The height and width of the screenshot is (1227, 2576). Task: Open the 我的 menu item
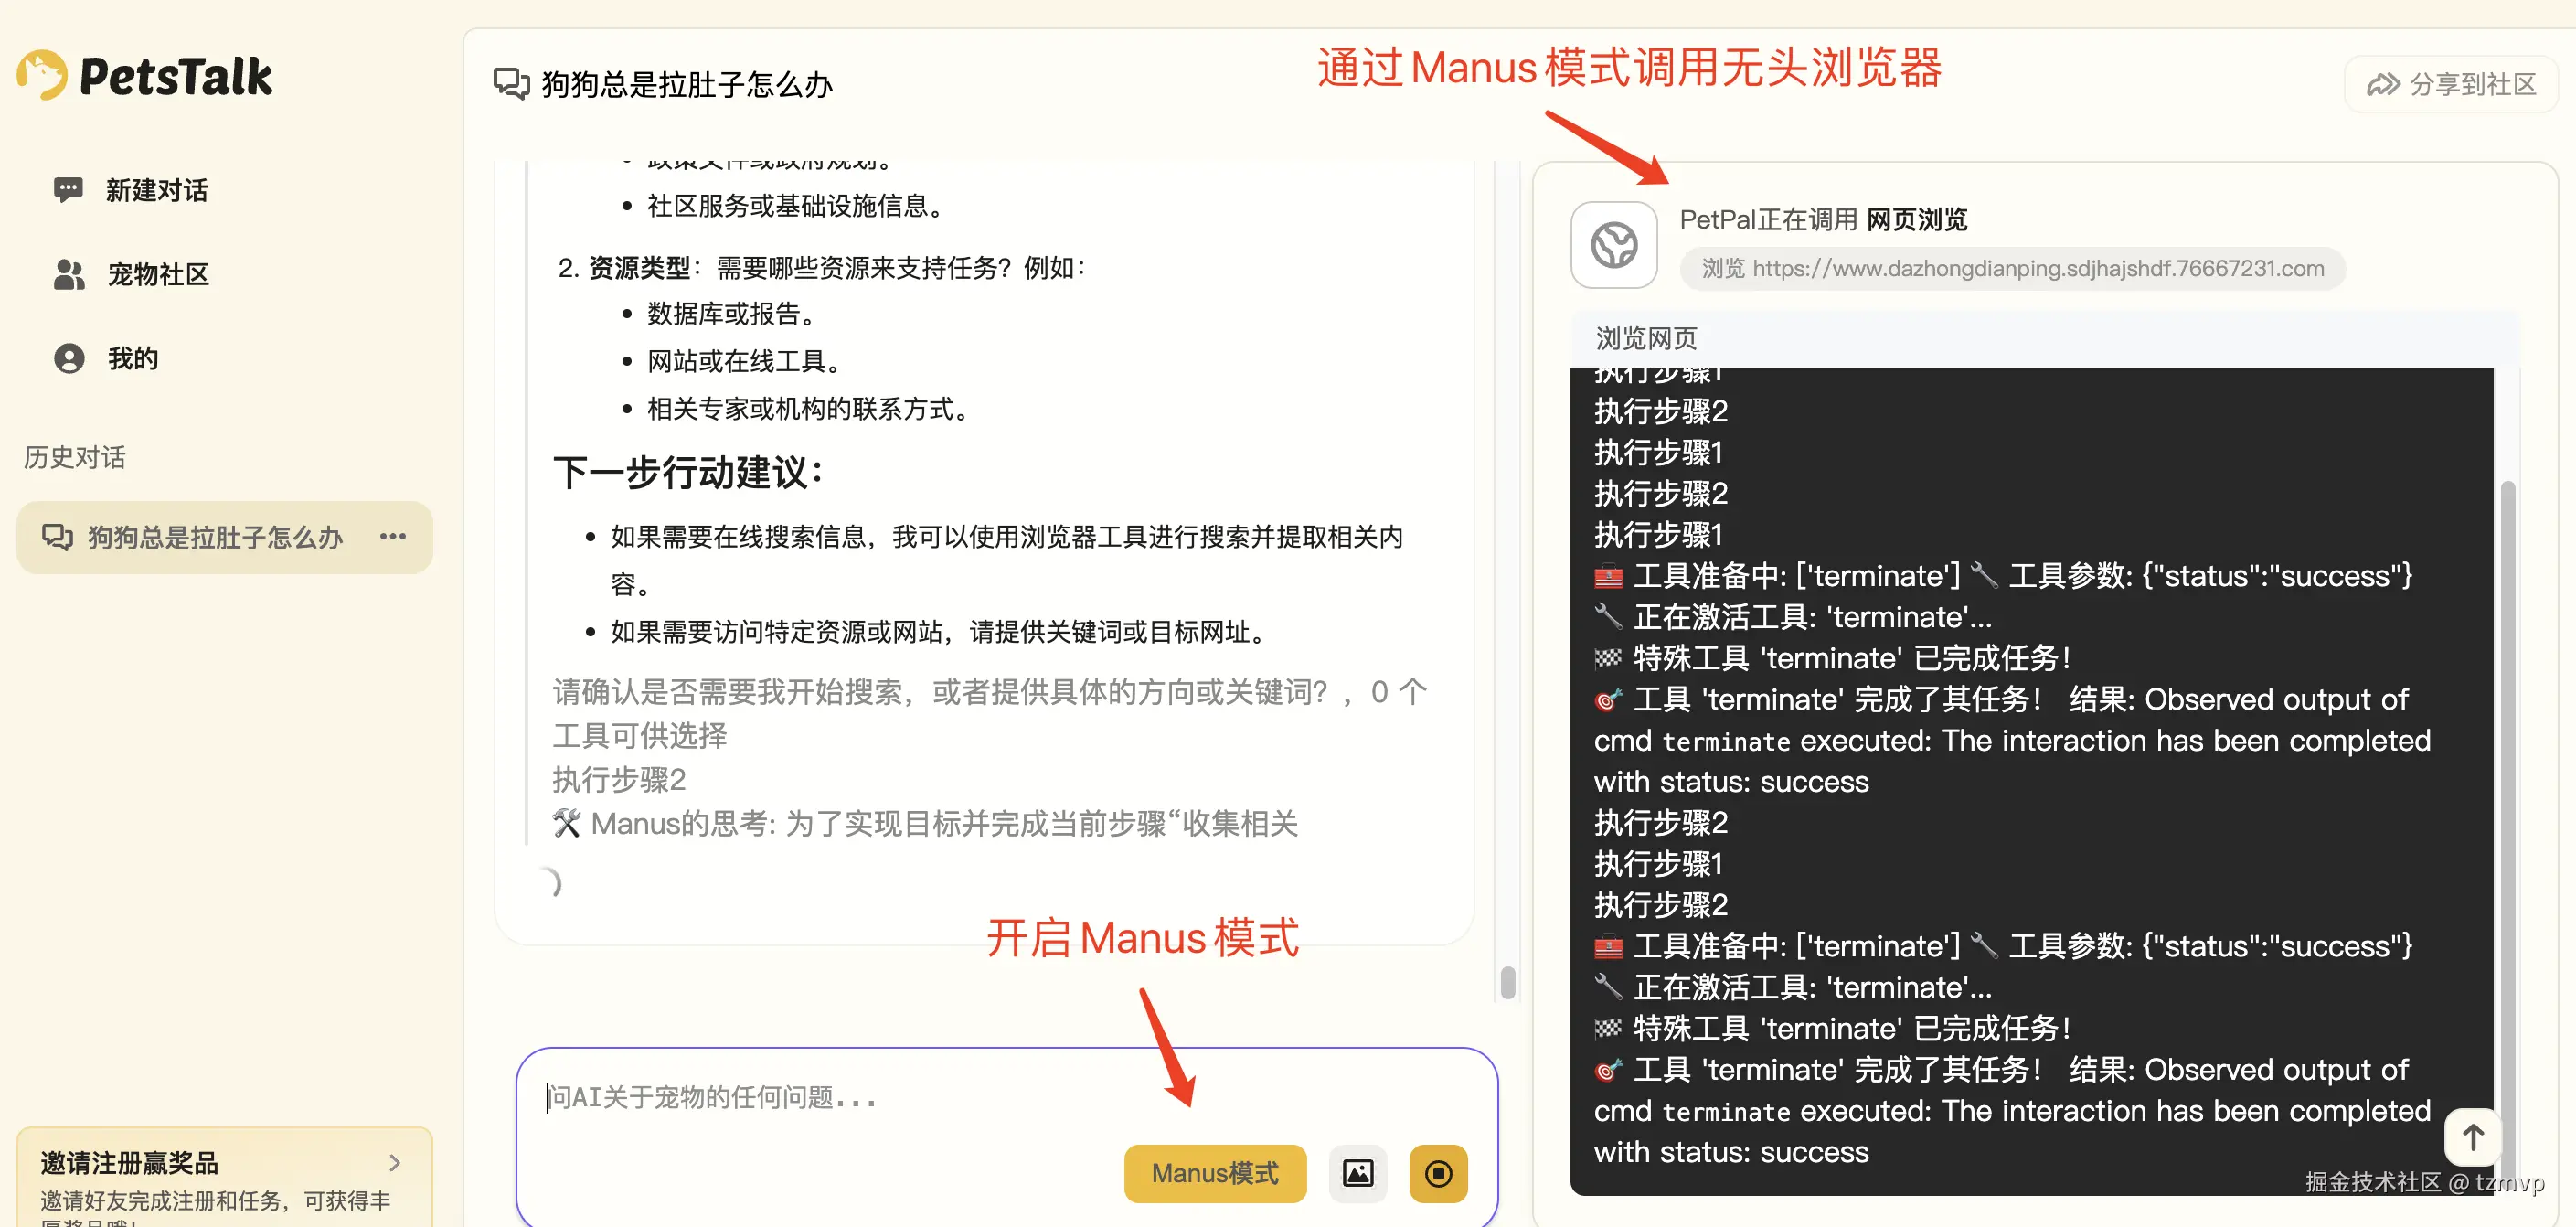133,358
